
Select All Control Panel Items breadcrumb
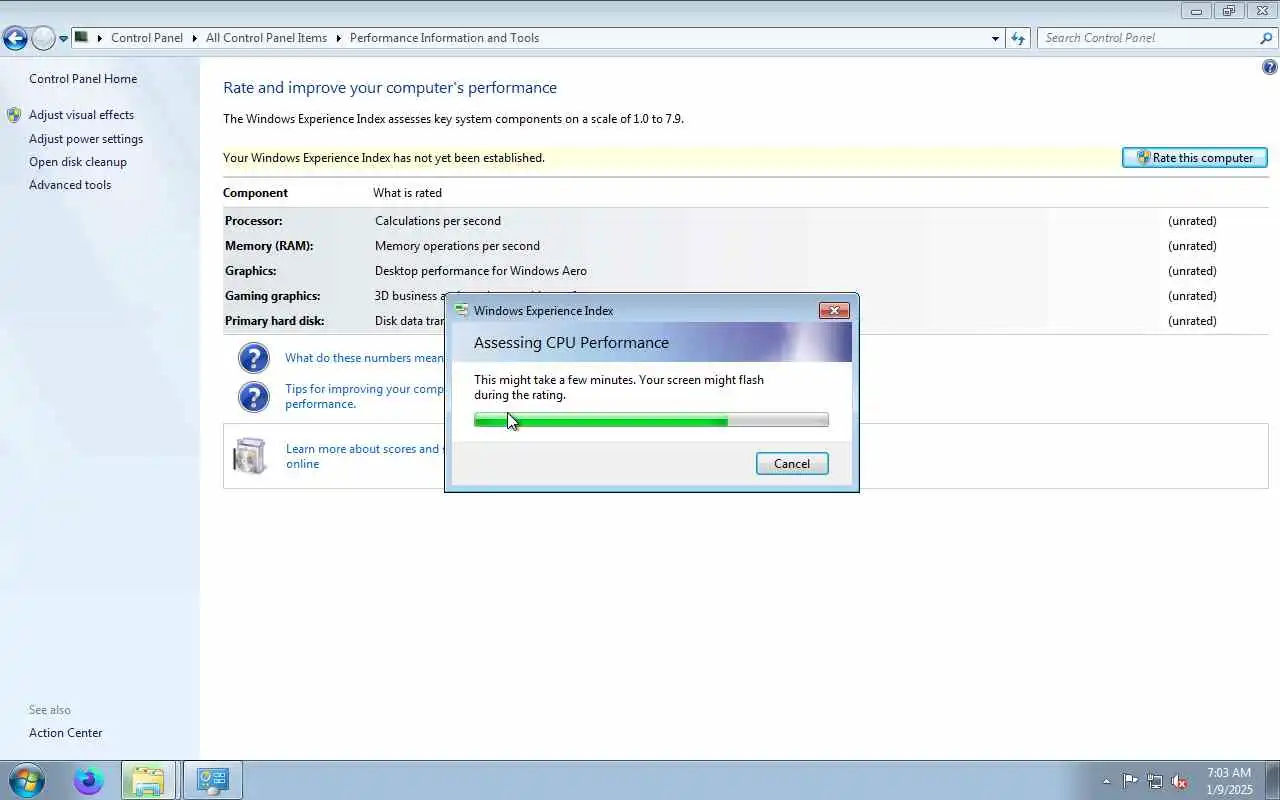266,38
